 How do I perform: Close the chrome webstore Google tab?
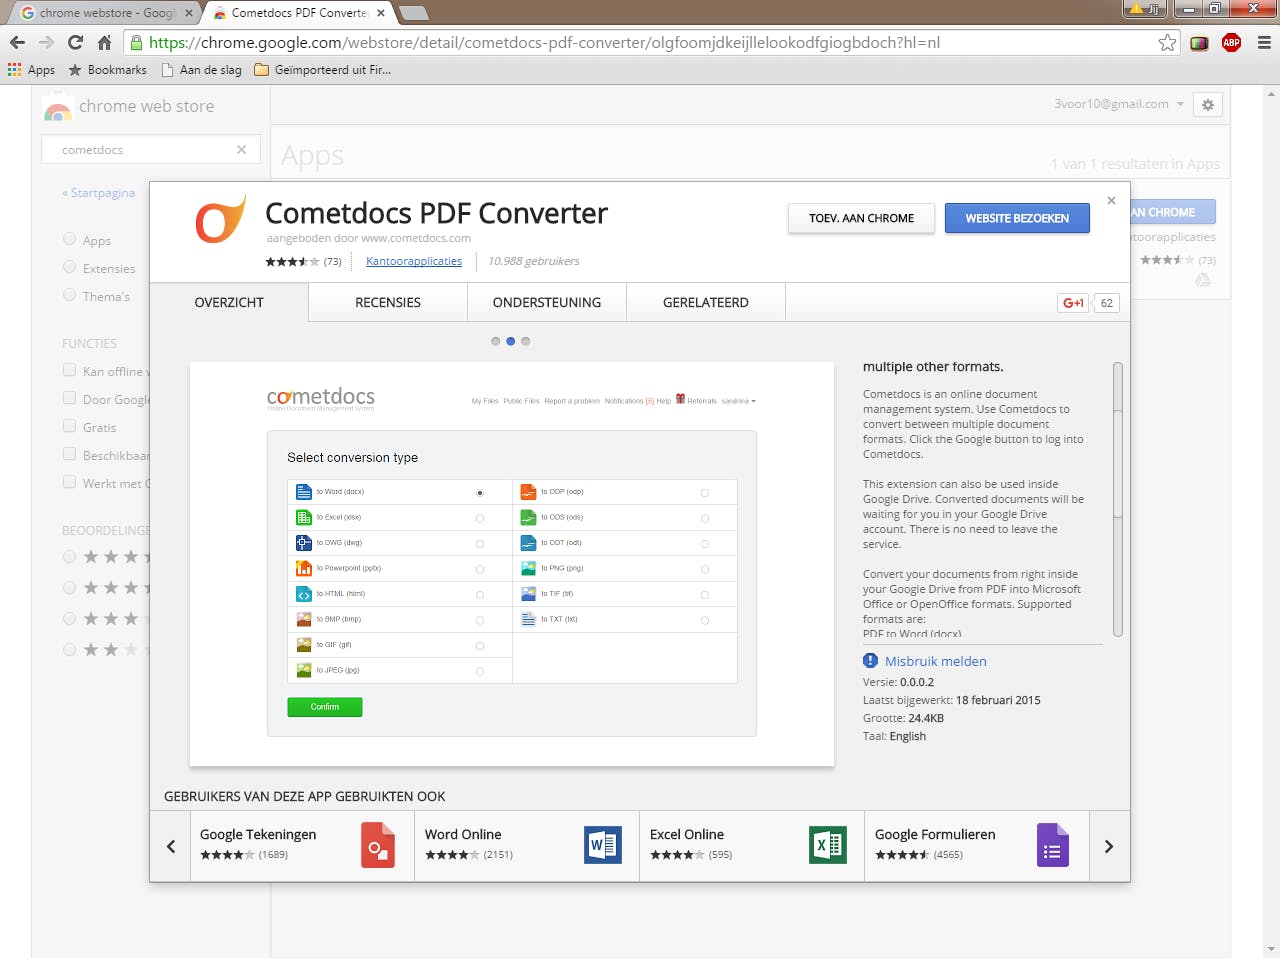[x=188, y=13]
